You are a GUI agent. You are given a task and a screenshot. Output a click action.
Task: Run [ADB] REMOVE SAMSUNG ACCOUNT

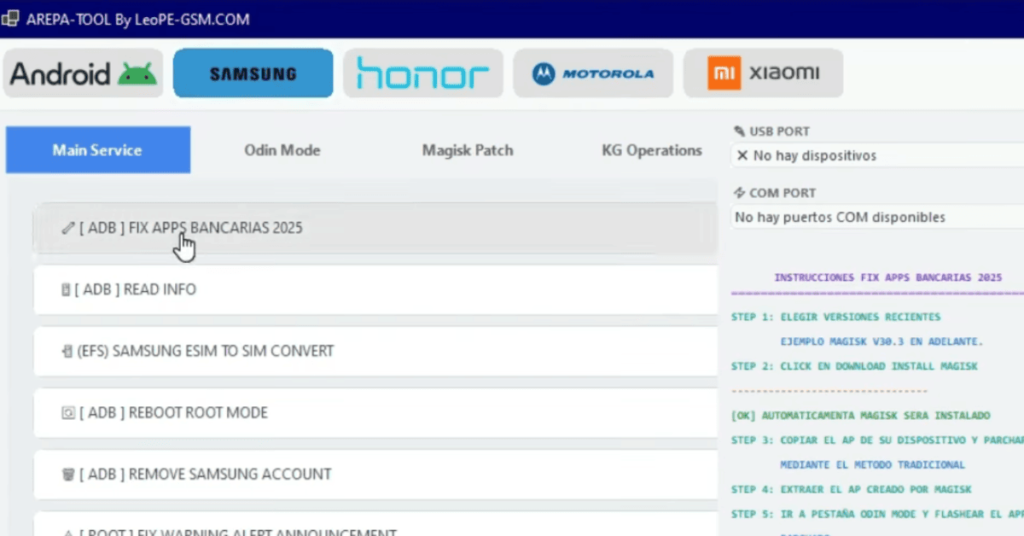(x=376, y=474)
